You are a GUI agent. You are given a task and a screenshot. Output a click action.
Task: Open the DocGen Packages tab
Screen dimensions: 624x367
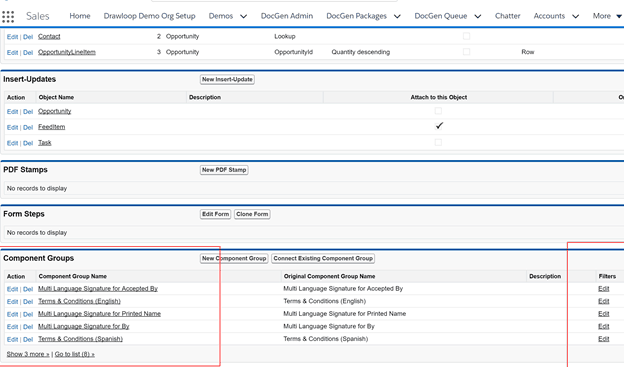point(356,16)
